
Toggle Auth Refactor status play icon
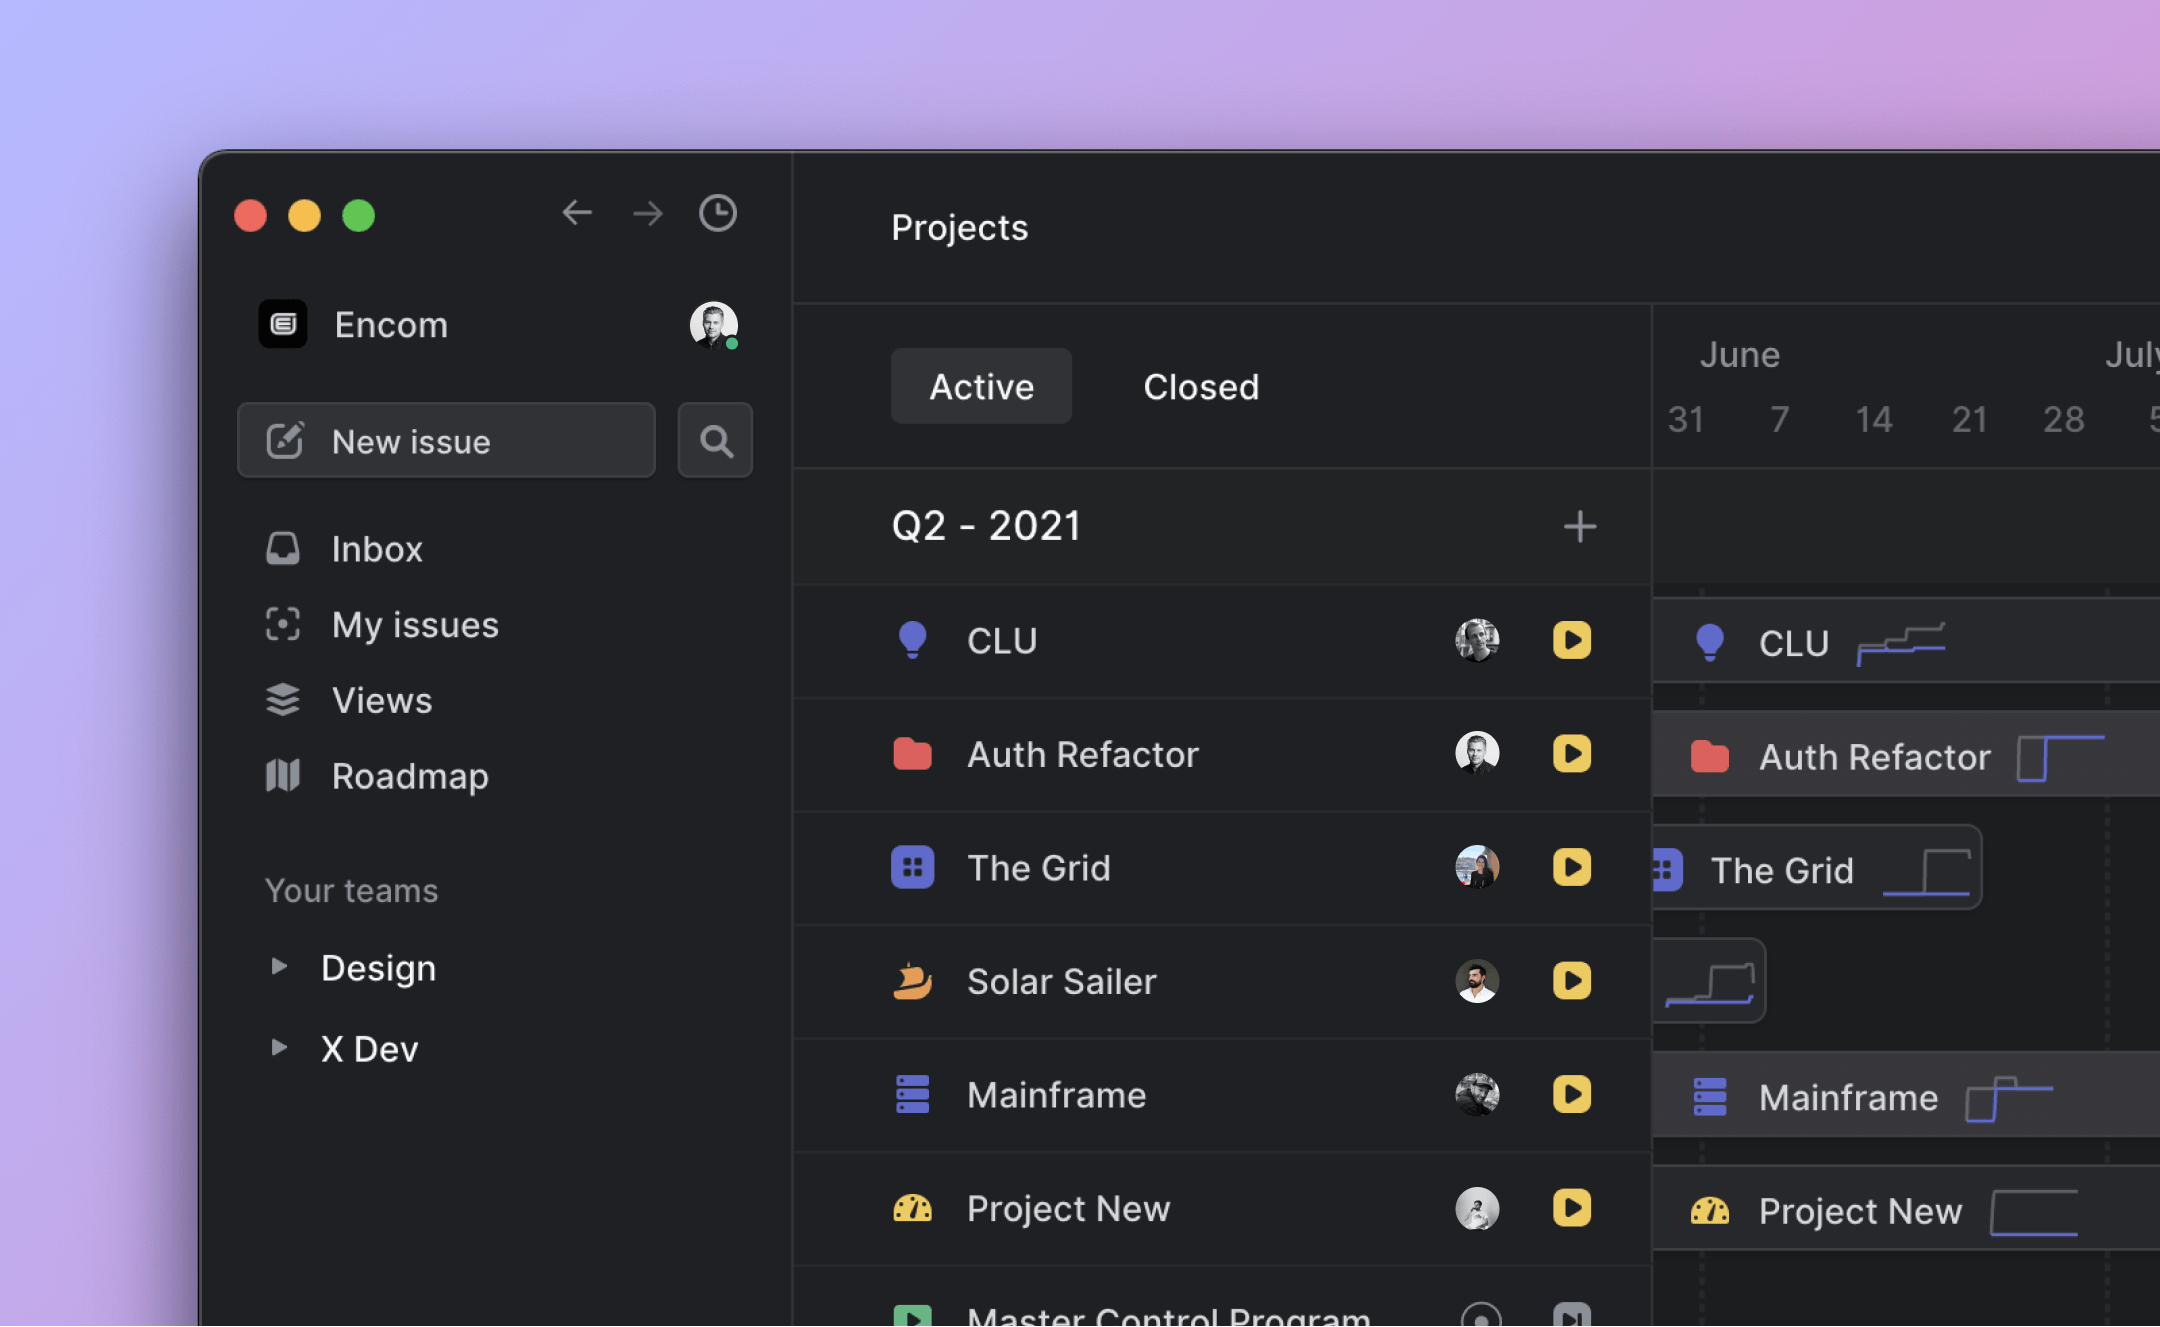tap(1571, 754)
